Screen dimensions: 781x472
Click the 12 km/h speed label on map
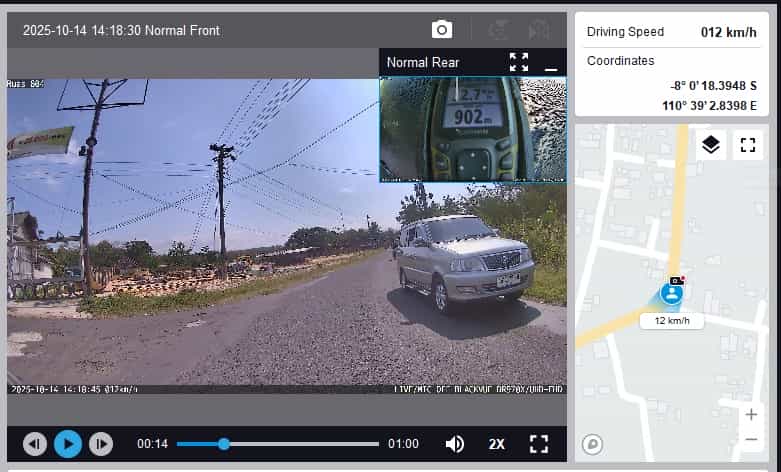point(672,321)
